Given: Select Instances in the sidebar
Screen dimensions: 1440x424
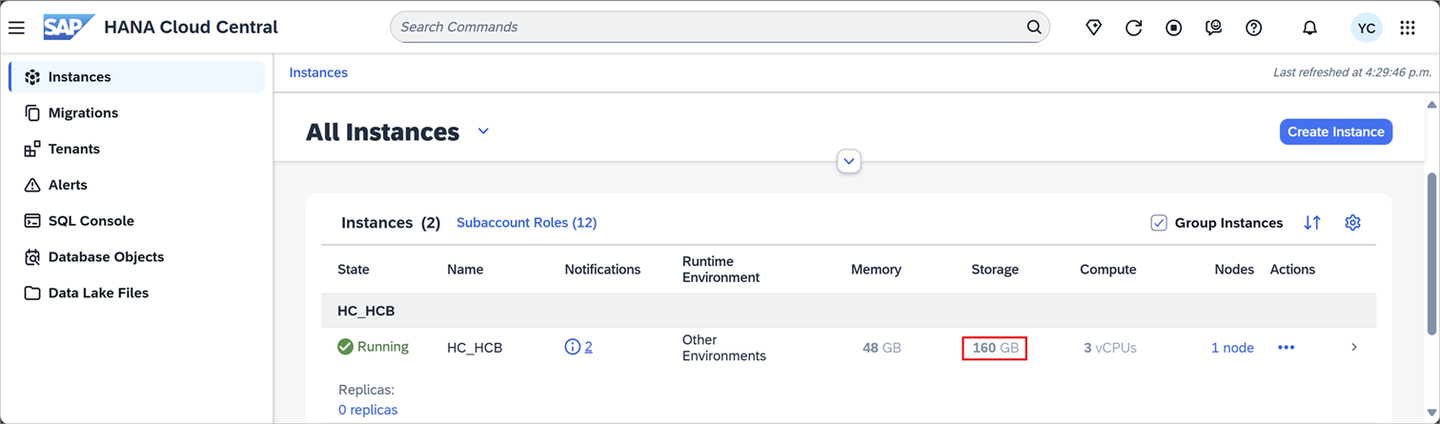Looking at the screenshot, I should pos(137,77).
